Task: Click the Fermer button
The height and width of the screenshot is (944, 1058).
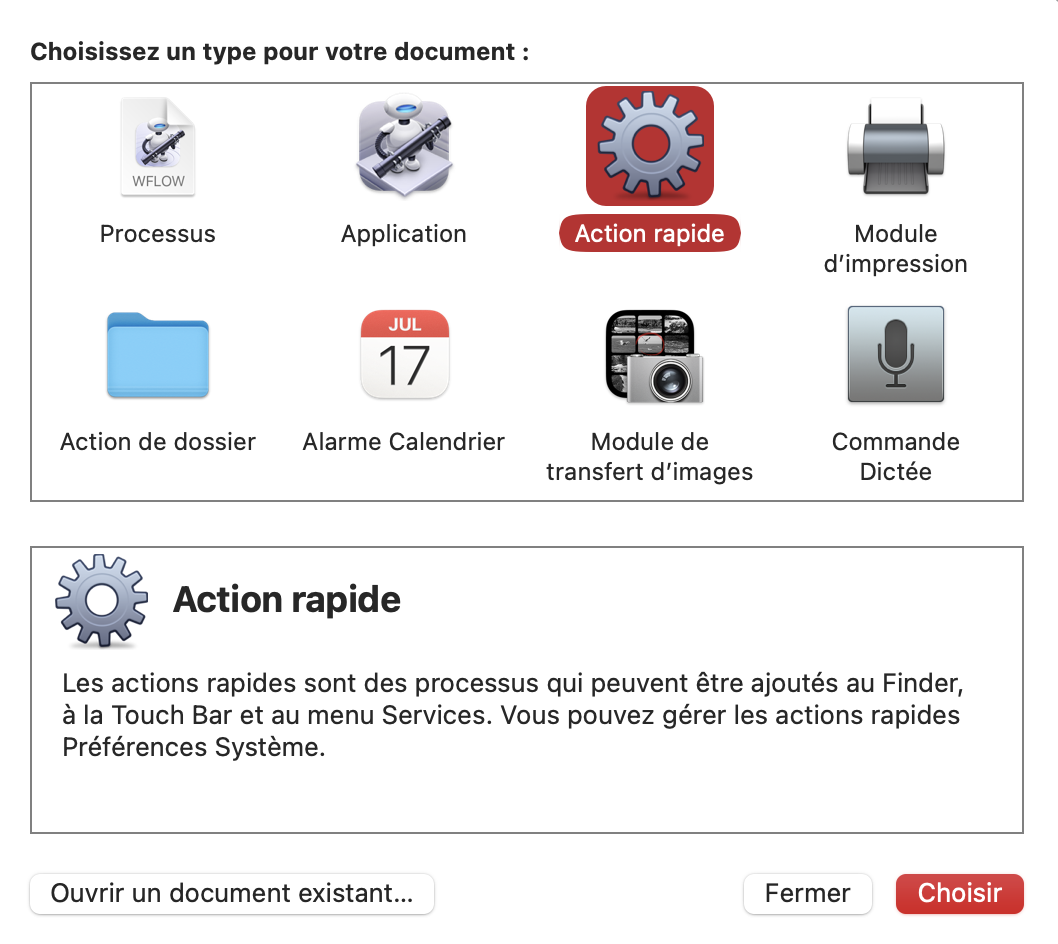Action: click(x=807, y=893)
